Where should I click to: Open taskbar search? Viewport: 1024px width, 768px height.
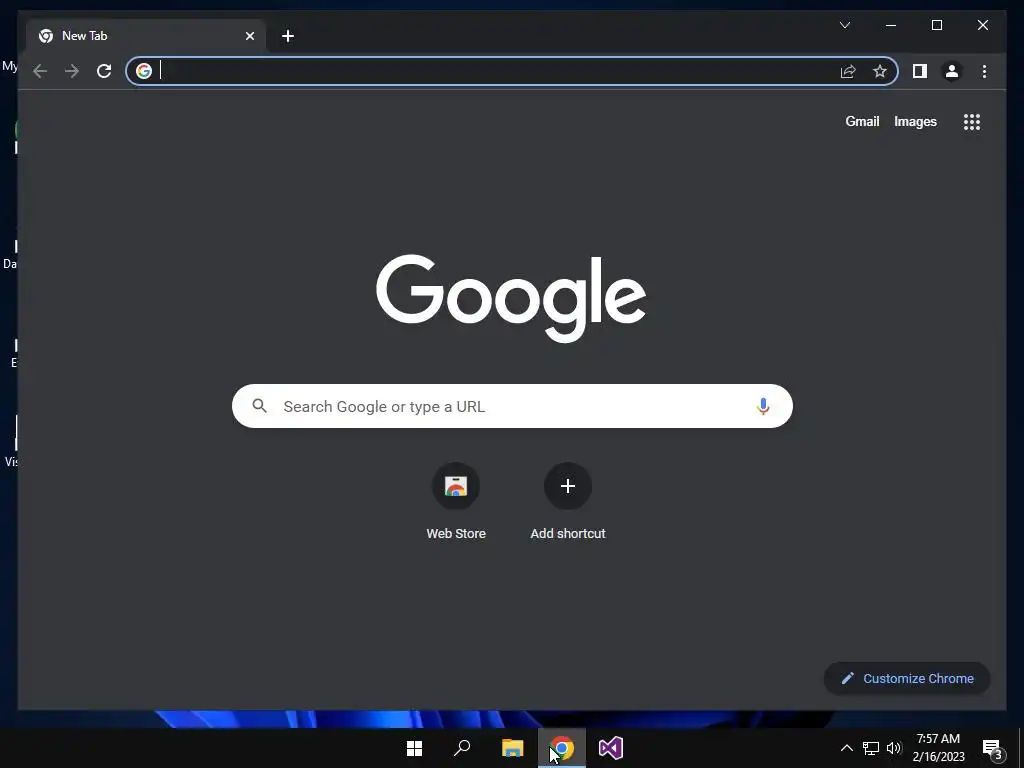coord(462,748)
